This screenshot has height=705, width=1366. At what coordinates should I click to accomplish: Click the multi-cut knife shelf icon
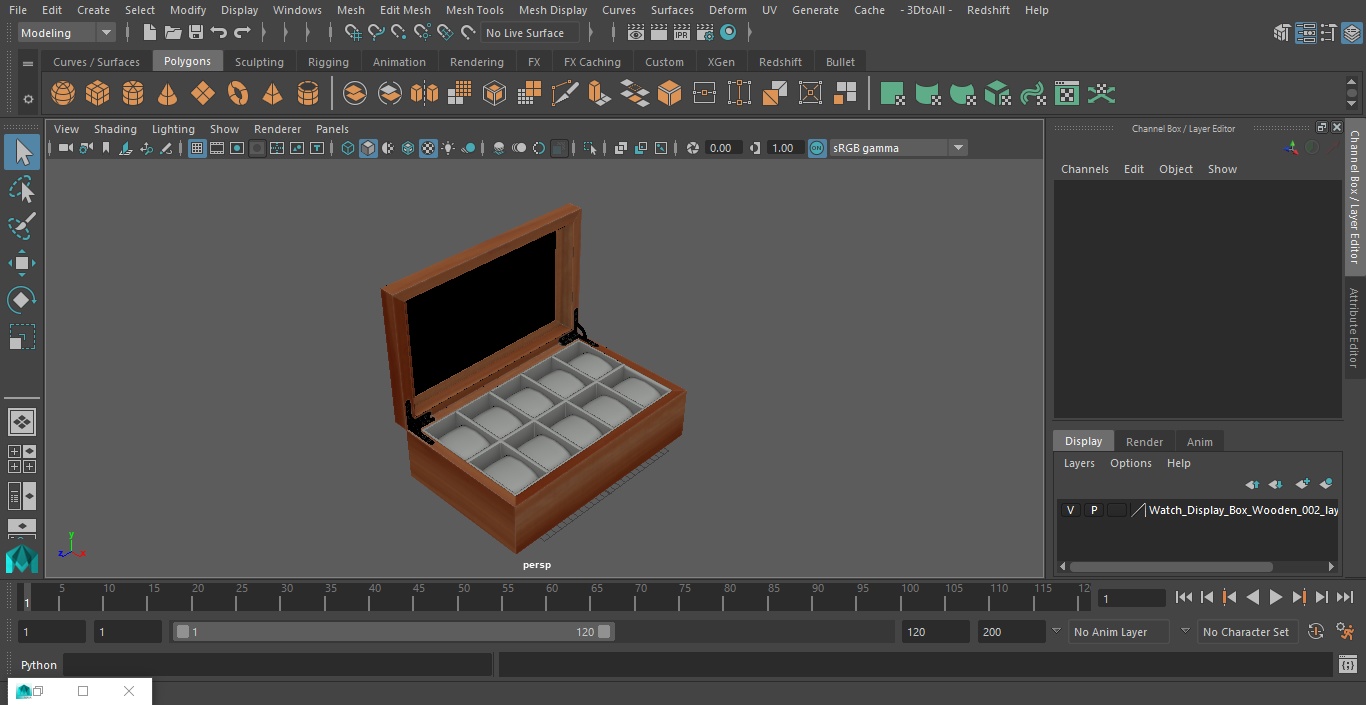(564, 94)
